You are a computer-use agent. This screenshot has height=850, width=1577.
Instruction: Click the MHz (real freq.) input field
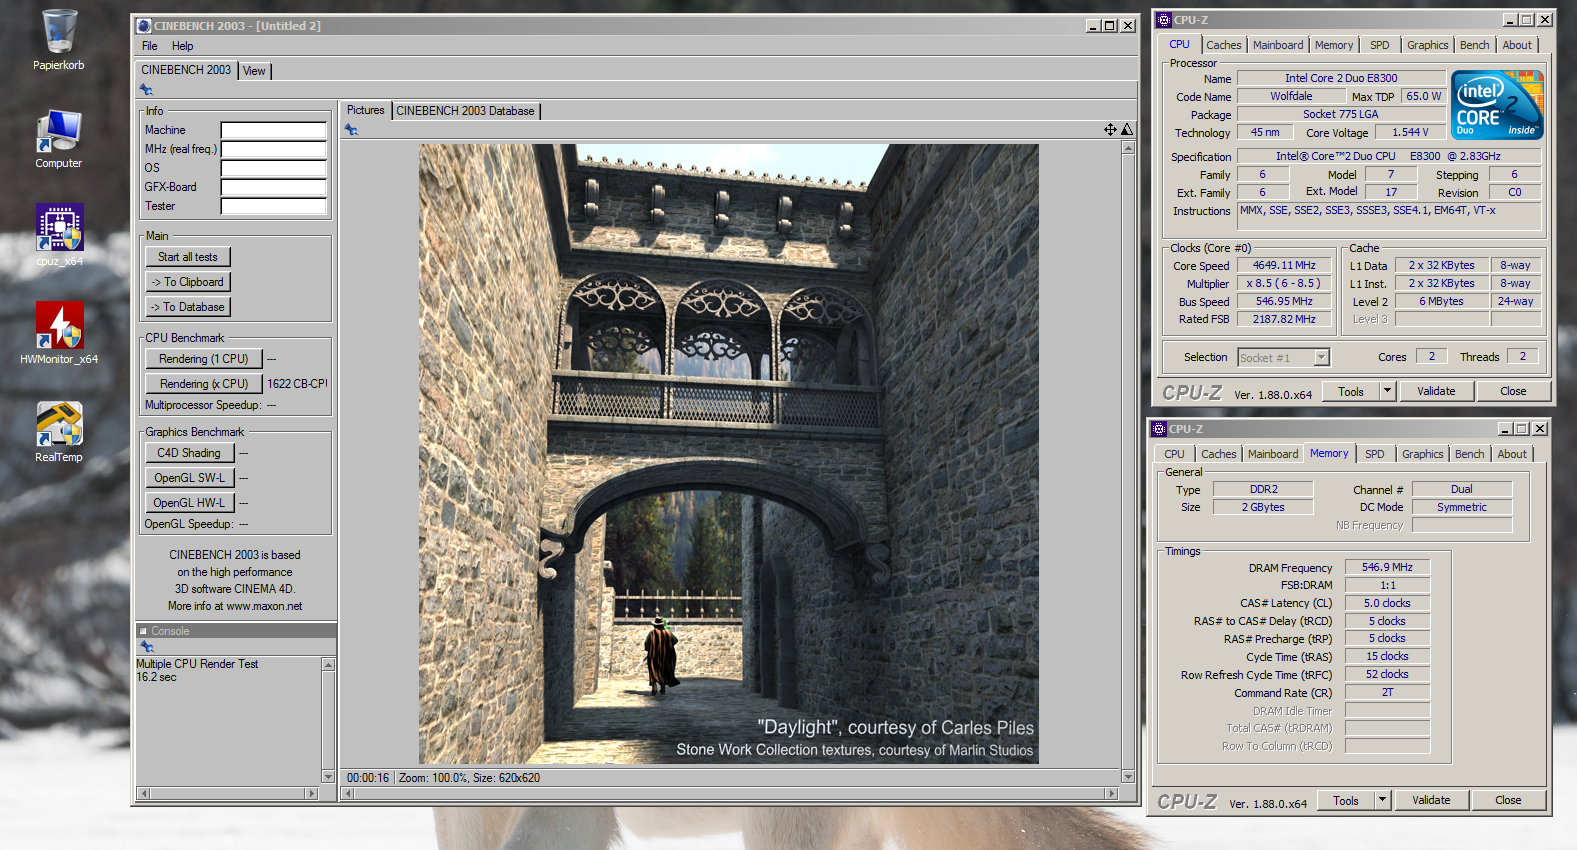click(x=274, y=149)
